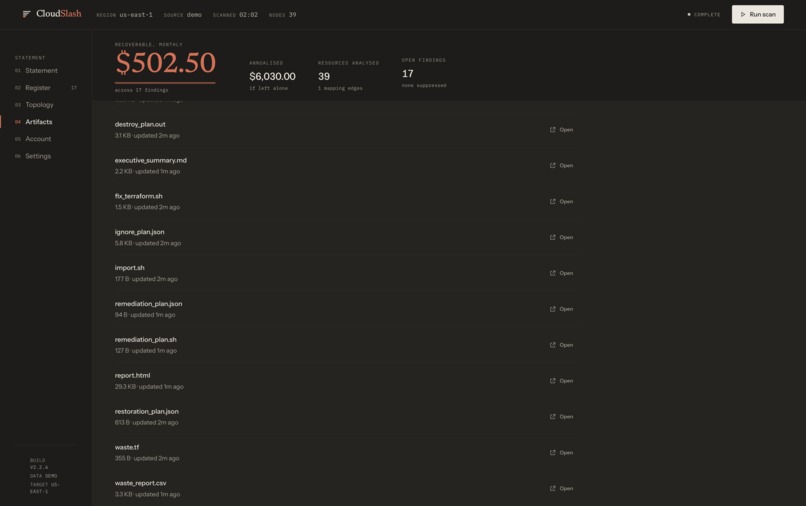
Task: Click the $502.50 recoverable monthly amount
Action: tap(166, 63)
